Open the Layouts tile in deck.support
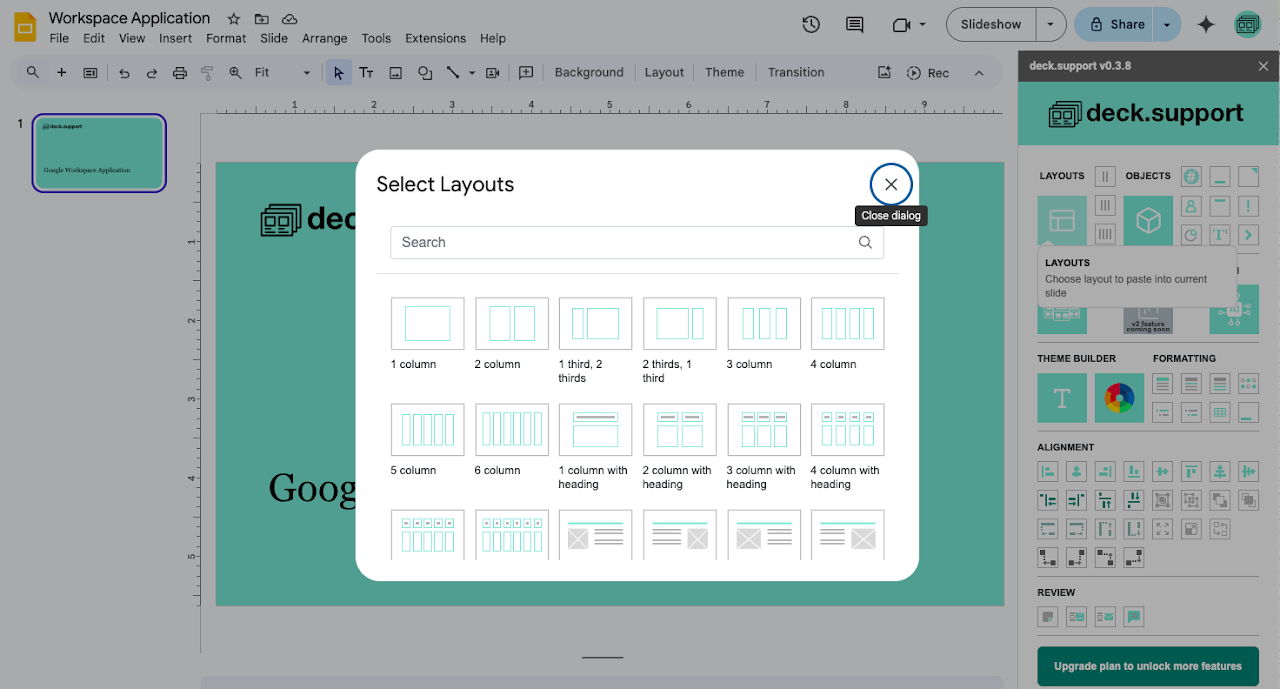This screenshot has height=689, width=1280. [1062, 220]
